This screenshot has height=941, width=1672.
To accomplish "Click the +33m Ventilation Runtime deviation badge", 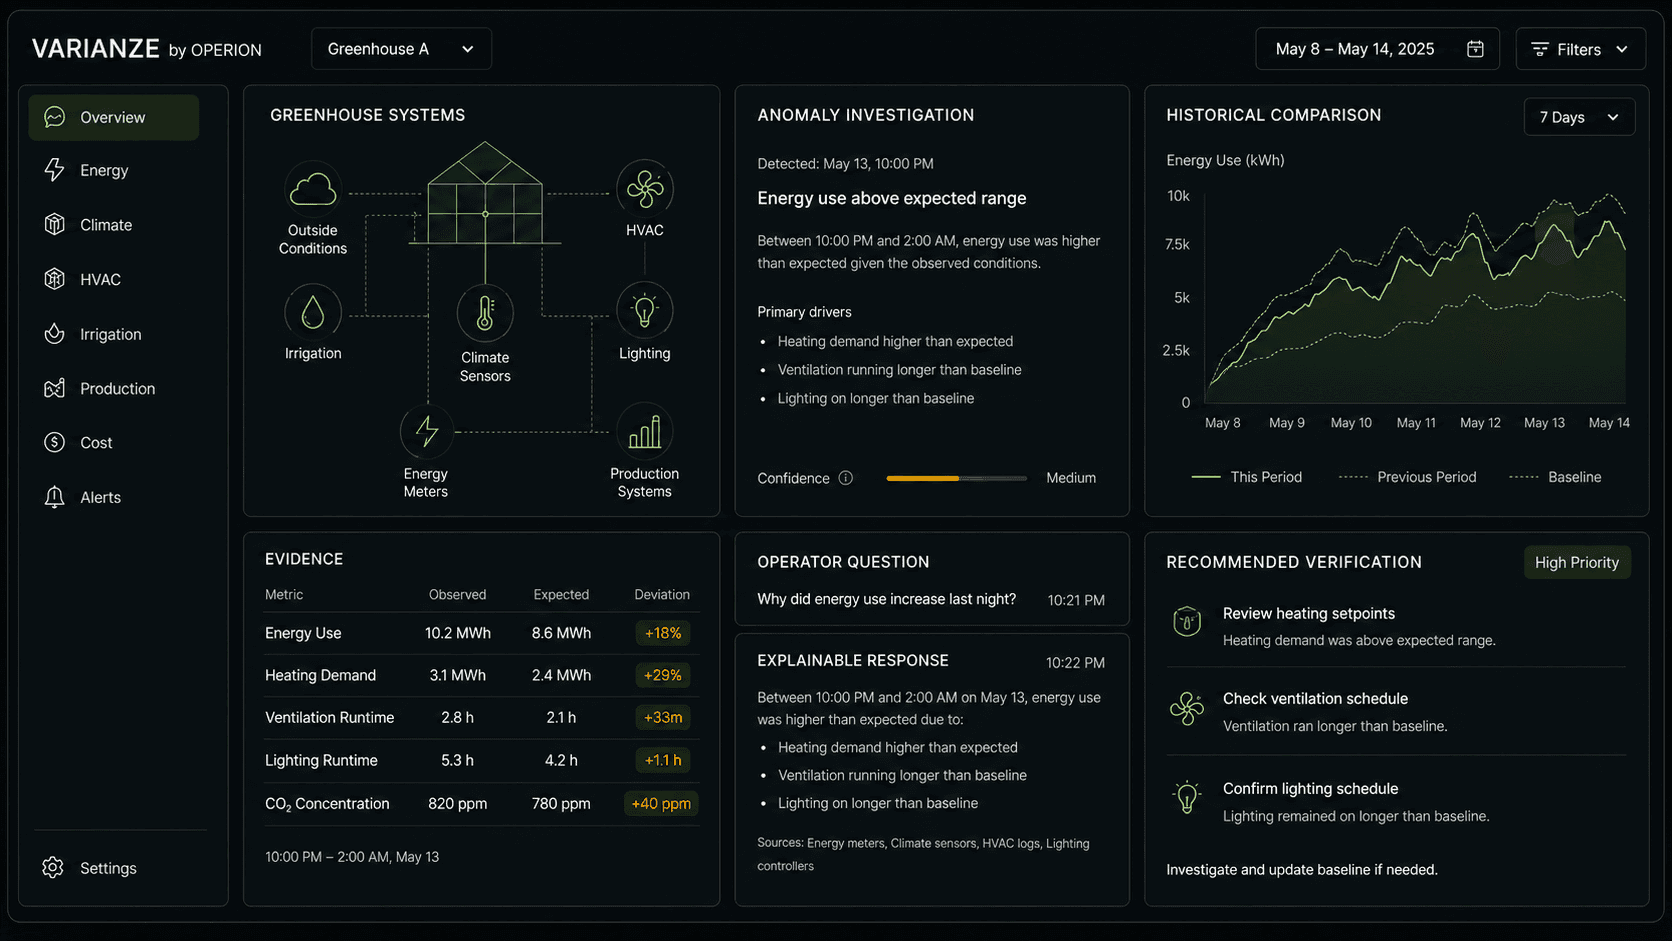I will click(663, 717).
